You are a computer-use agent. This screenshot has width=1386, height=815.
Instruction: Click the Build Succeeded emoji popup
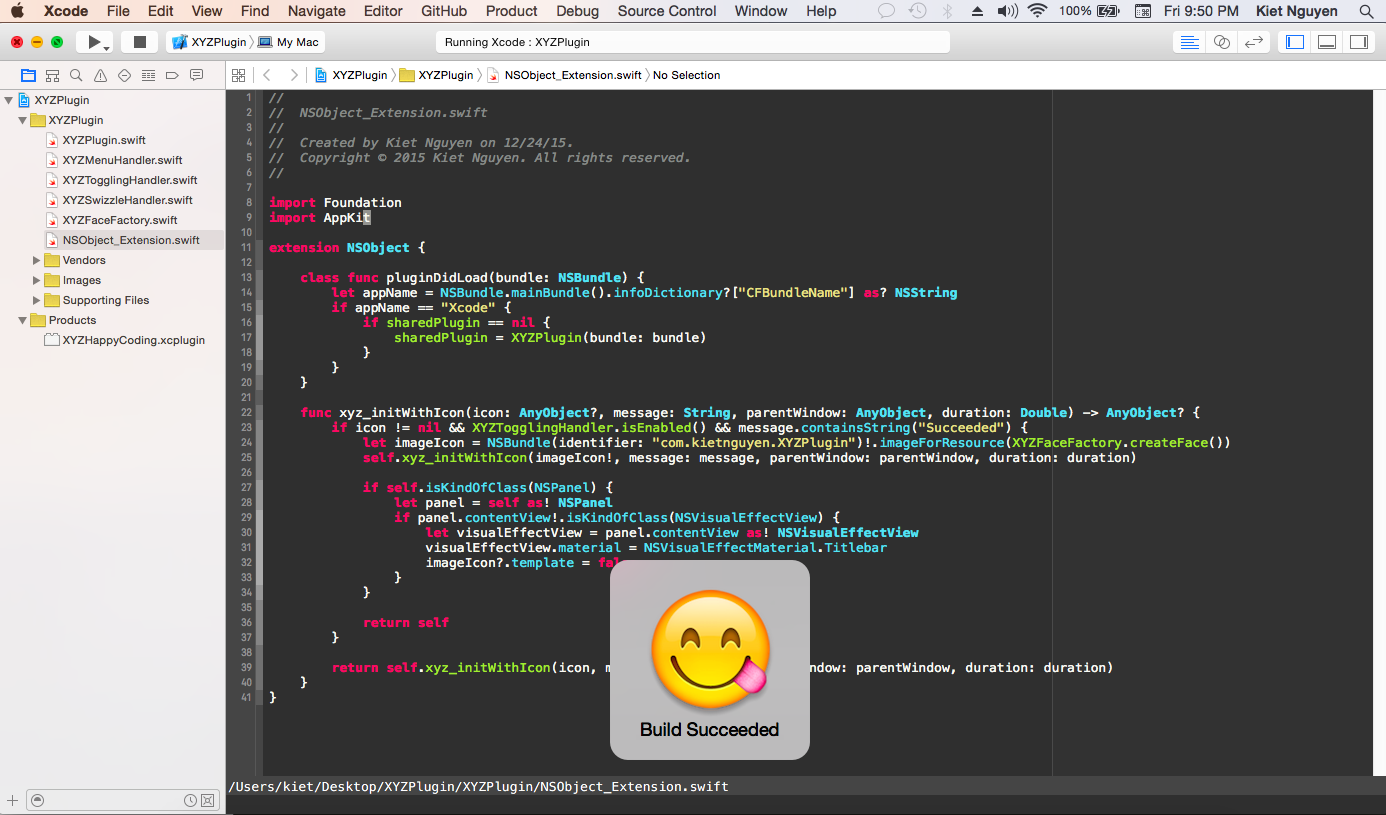[x=709, y=660]
